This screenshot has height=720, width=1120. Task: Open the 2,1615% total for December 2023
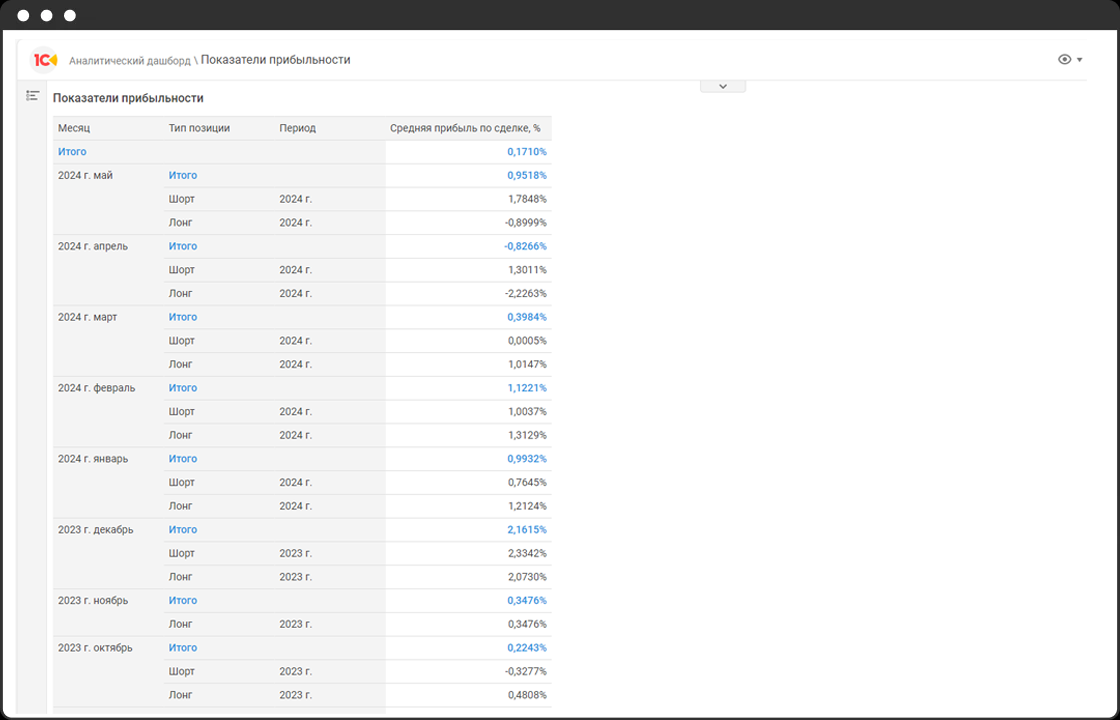(x=526, y=530)
